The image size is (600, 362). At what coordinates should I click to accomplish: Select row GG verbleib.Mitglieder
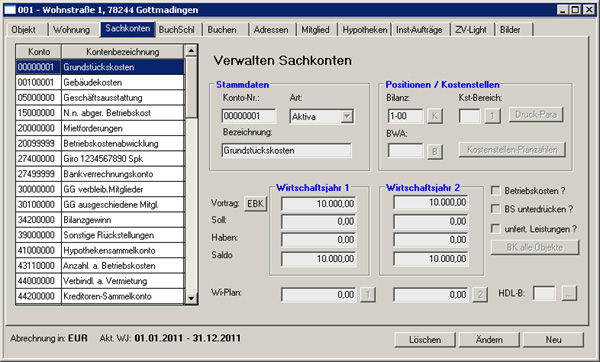click(x=100, y=189)
